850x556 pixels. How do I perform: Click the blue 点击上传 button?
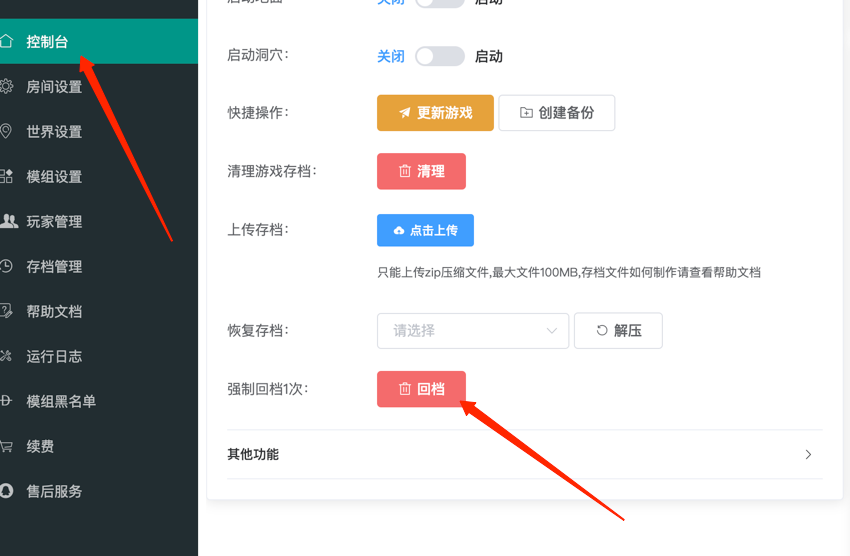(x=425, y=230)
